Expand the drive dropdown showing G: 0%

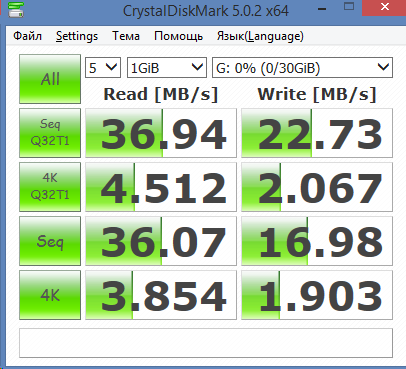(x=302, y=68)
